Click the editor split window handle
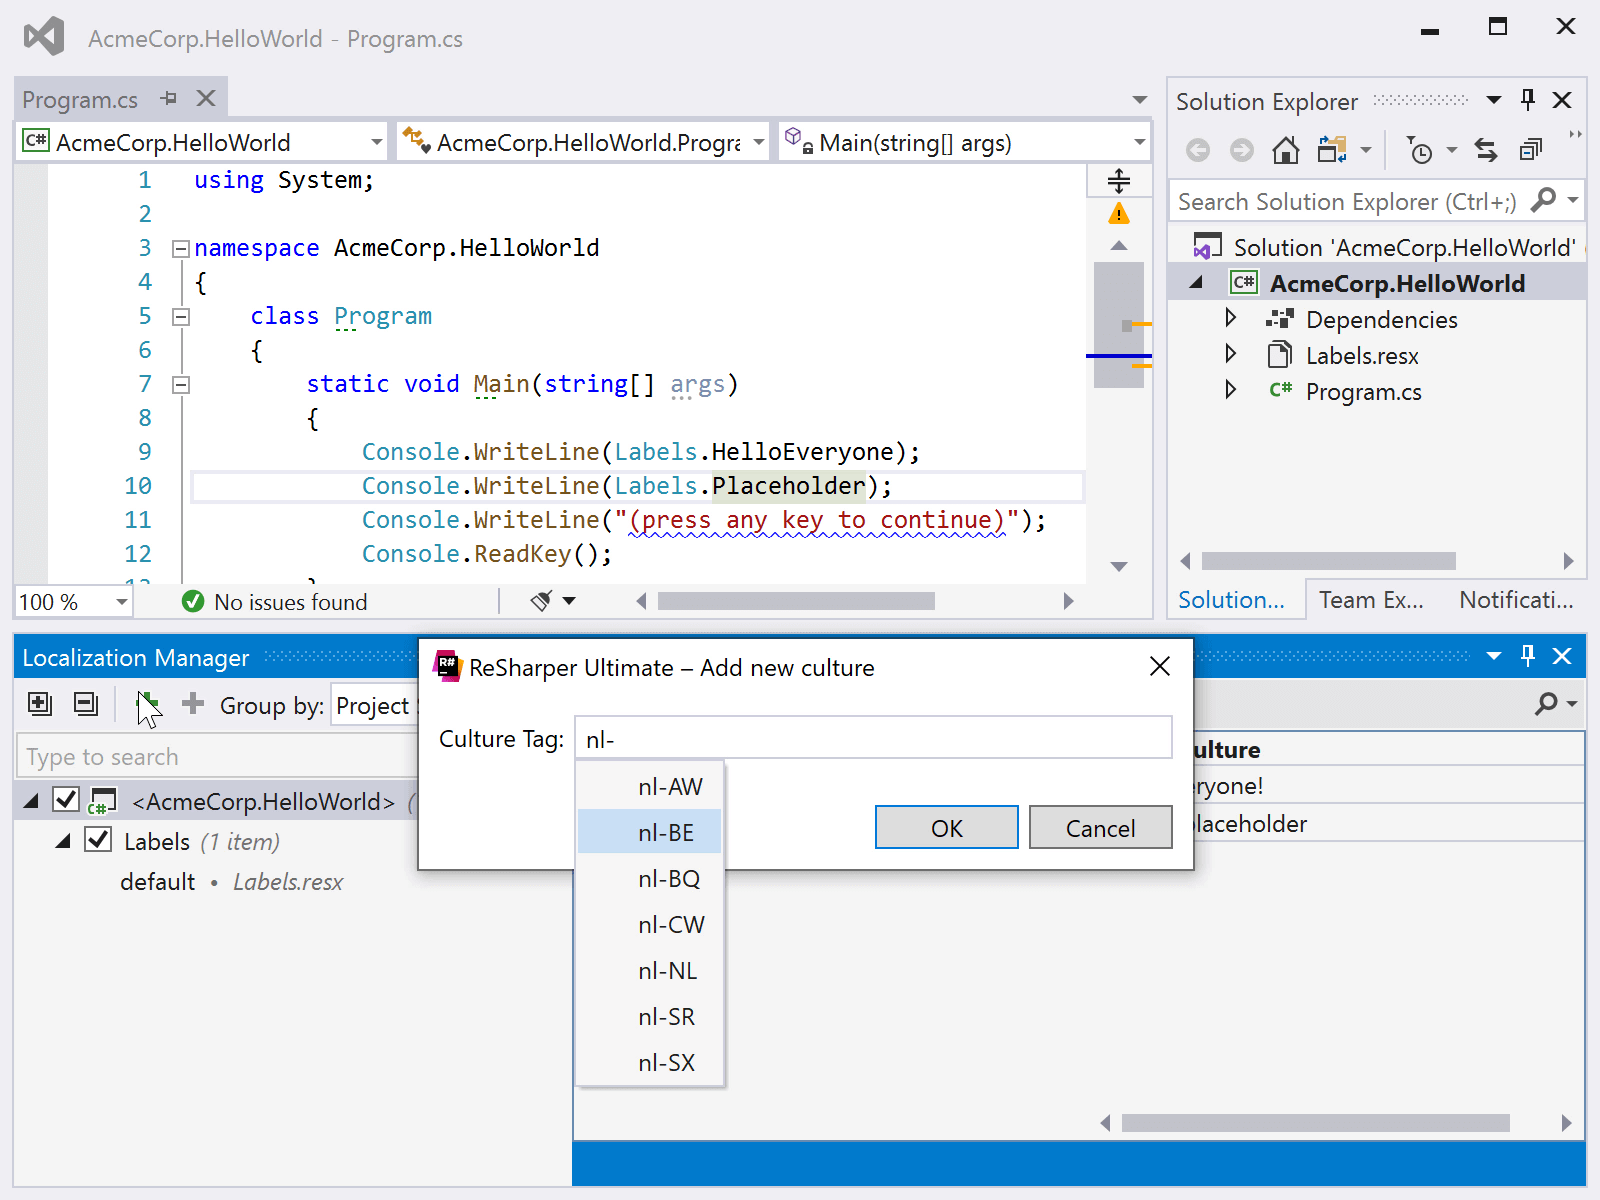1600x1200 pixels. [1119, 181]
